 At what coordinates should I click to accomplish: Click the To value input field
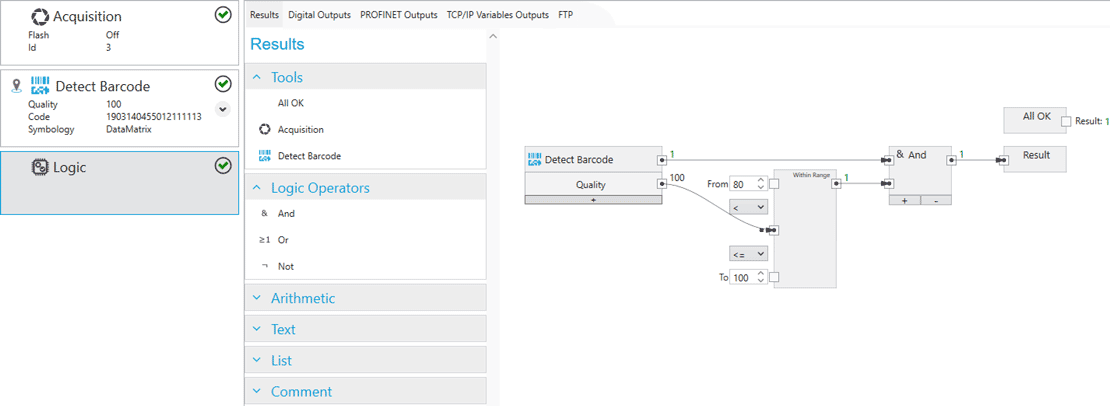click(x=742, y=278)
